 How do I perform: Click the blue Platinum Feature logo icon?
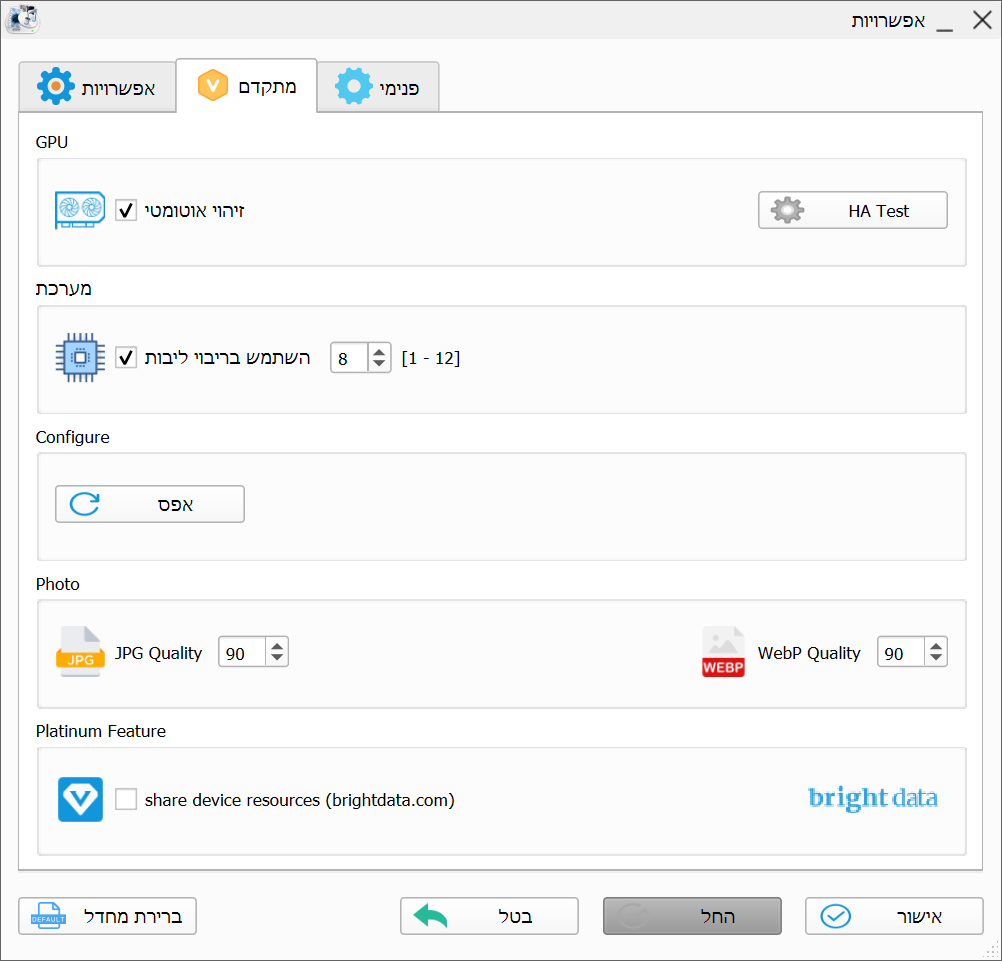(x=80, y=800)
